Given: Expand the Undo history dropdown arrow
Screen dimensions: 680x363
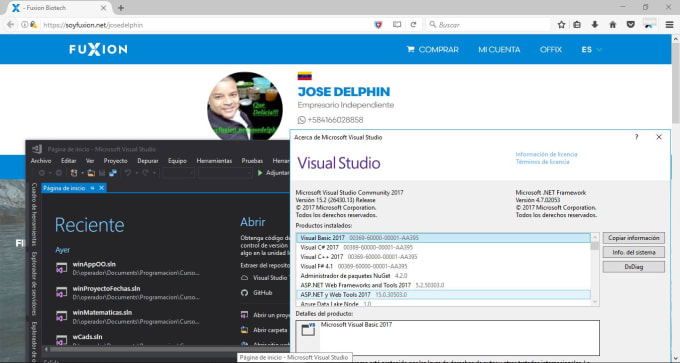Looking at the screenshot, I should click(x=136, y=173).
